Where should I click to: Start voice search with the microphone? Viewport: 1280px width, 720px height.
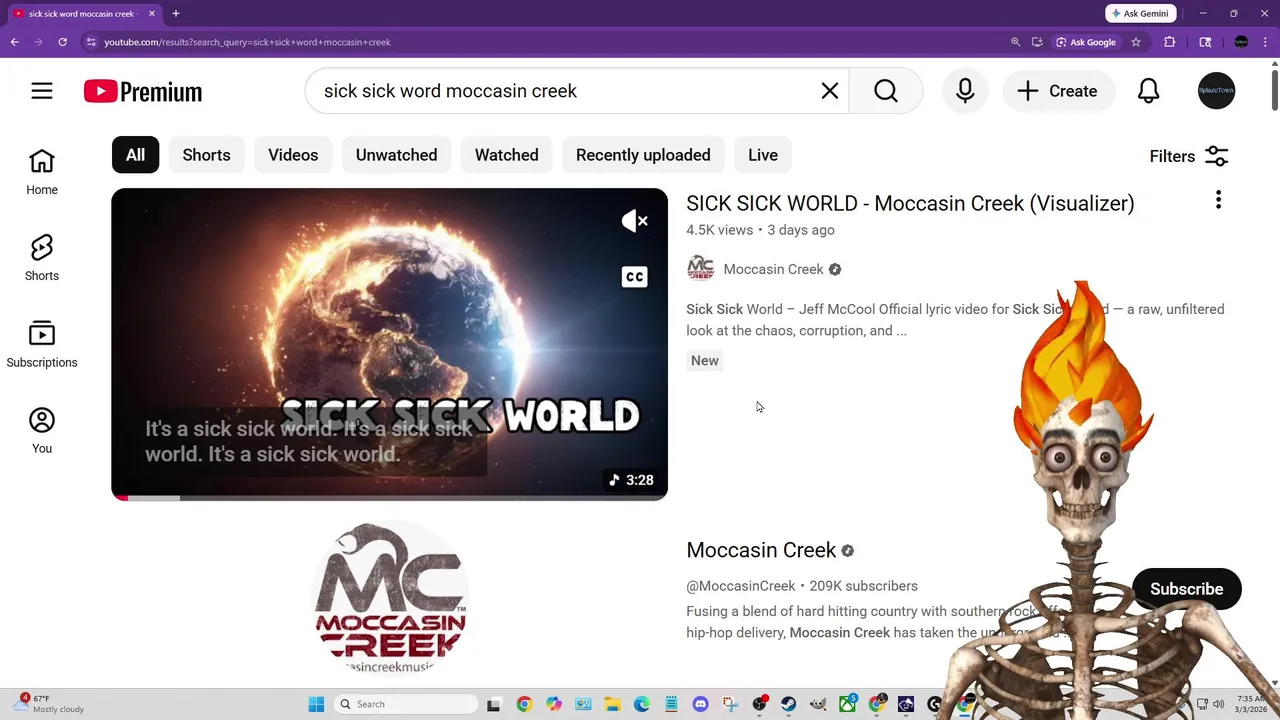[965, 91]
